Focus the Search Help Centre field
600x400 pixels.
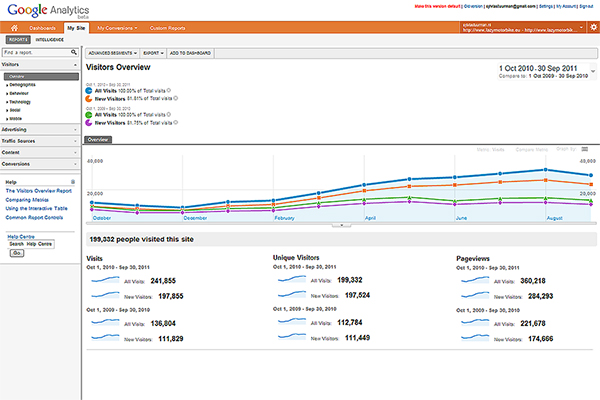31,244
